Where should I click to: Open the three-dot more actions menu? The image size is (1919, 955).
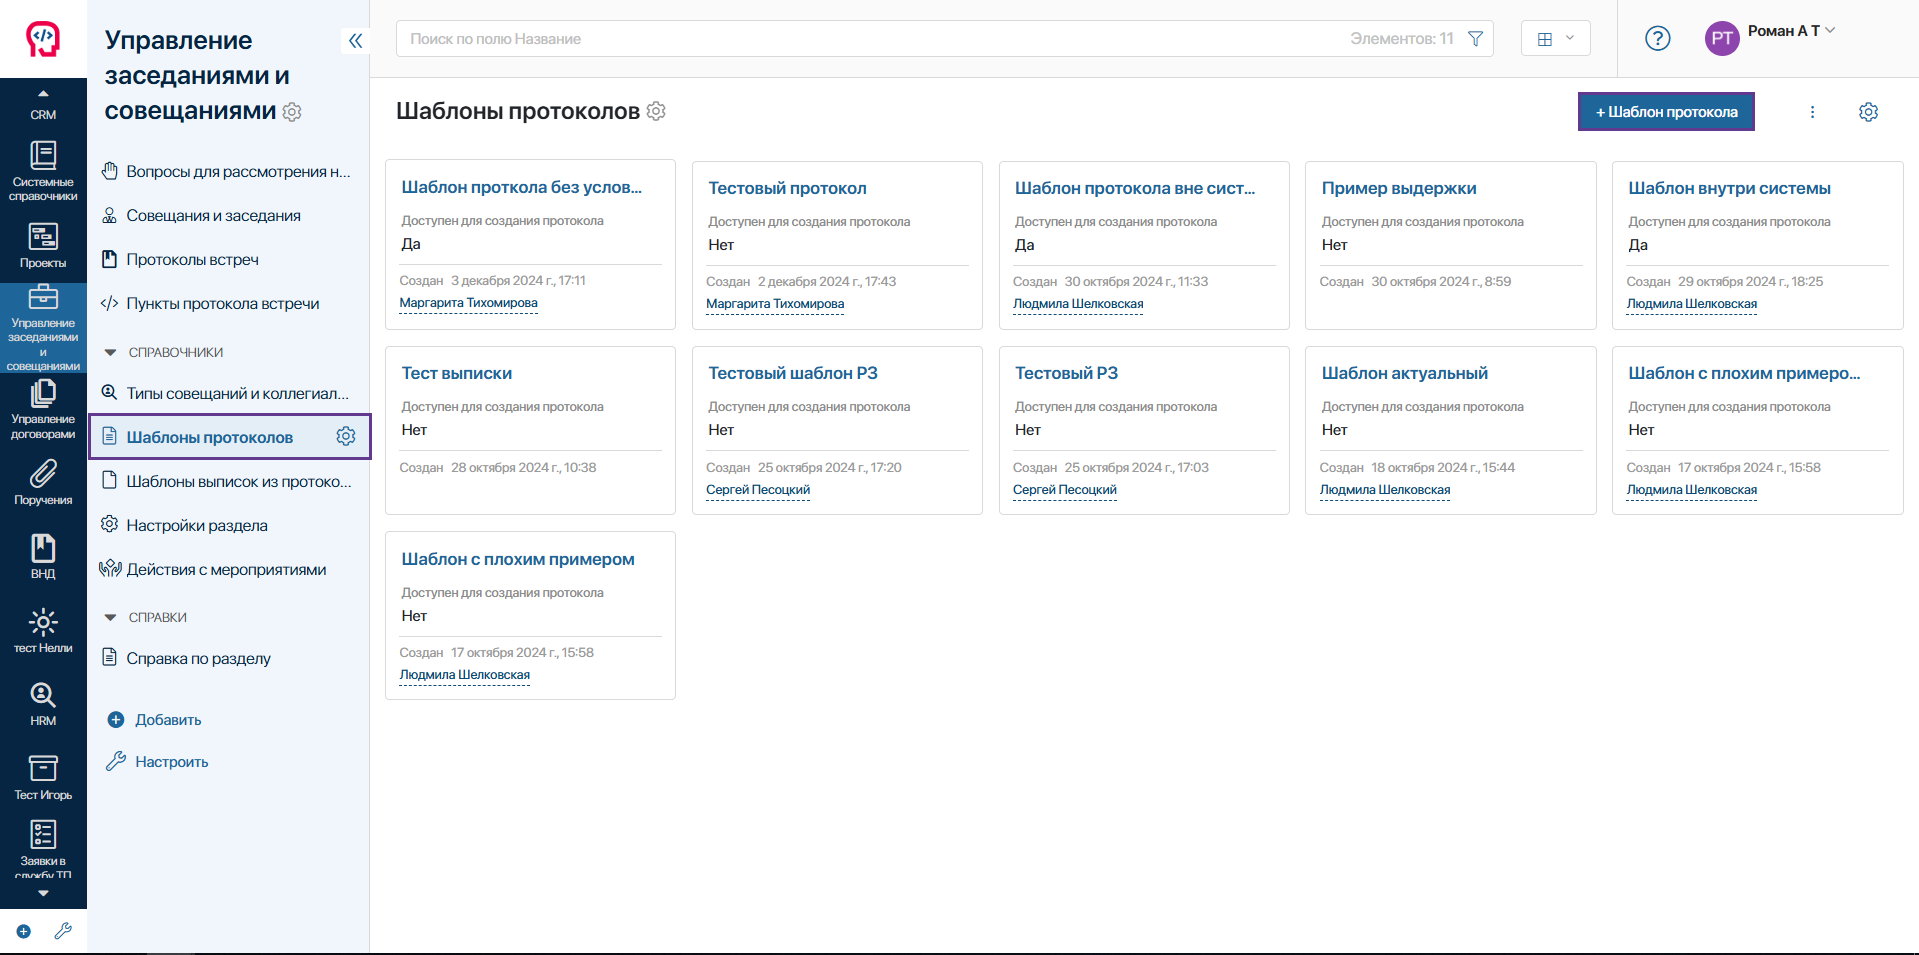pyautogui.click(x=1812, y=112)
